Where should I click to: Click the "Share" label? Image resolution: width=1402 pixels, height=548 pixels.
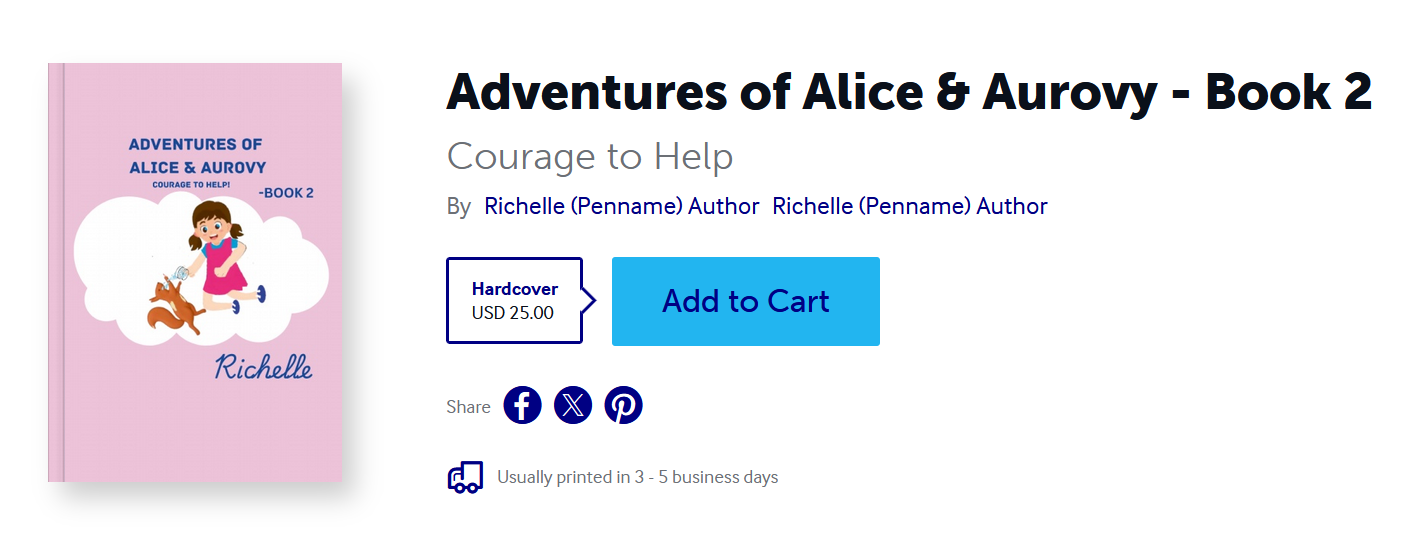point(468,407)
